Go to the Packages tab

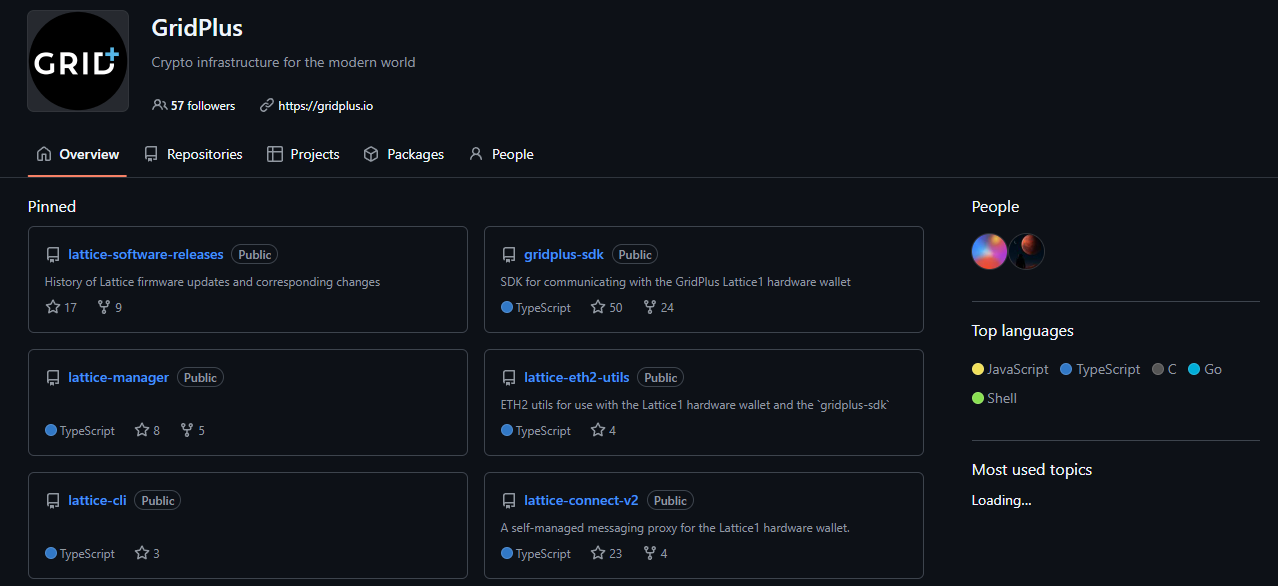tap(404, 154)
